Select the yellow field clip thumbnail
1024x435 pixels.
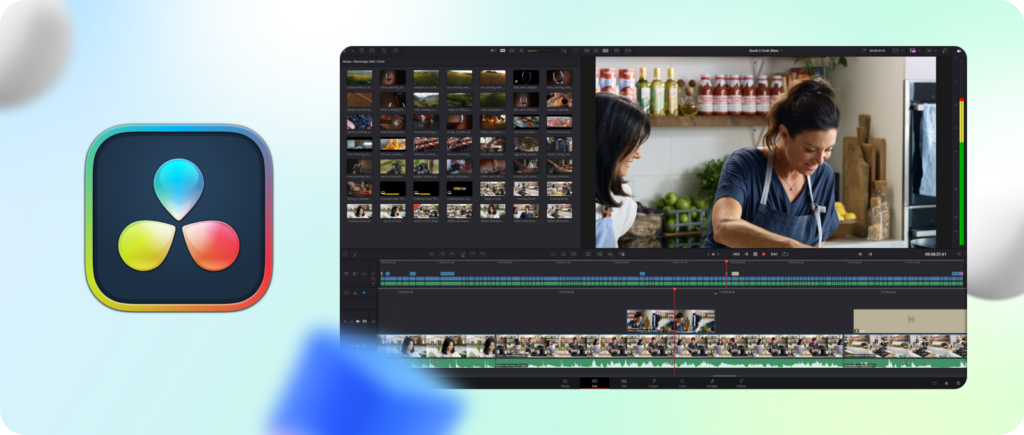click(x=359, y=77)
